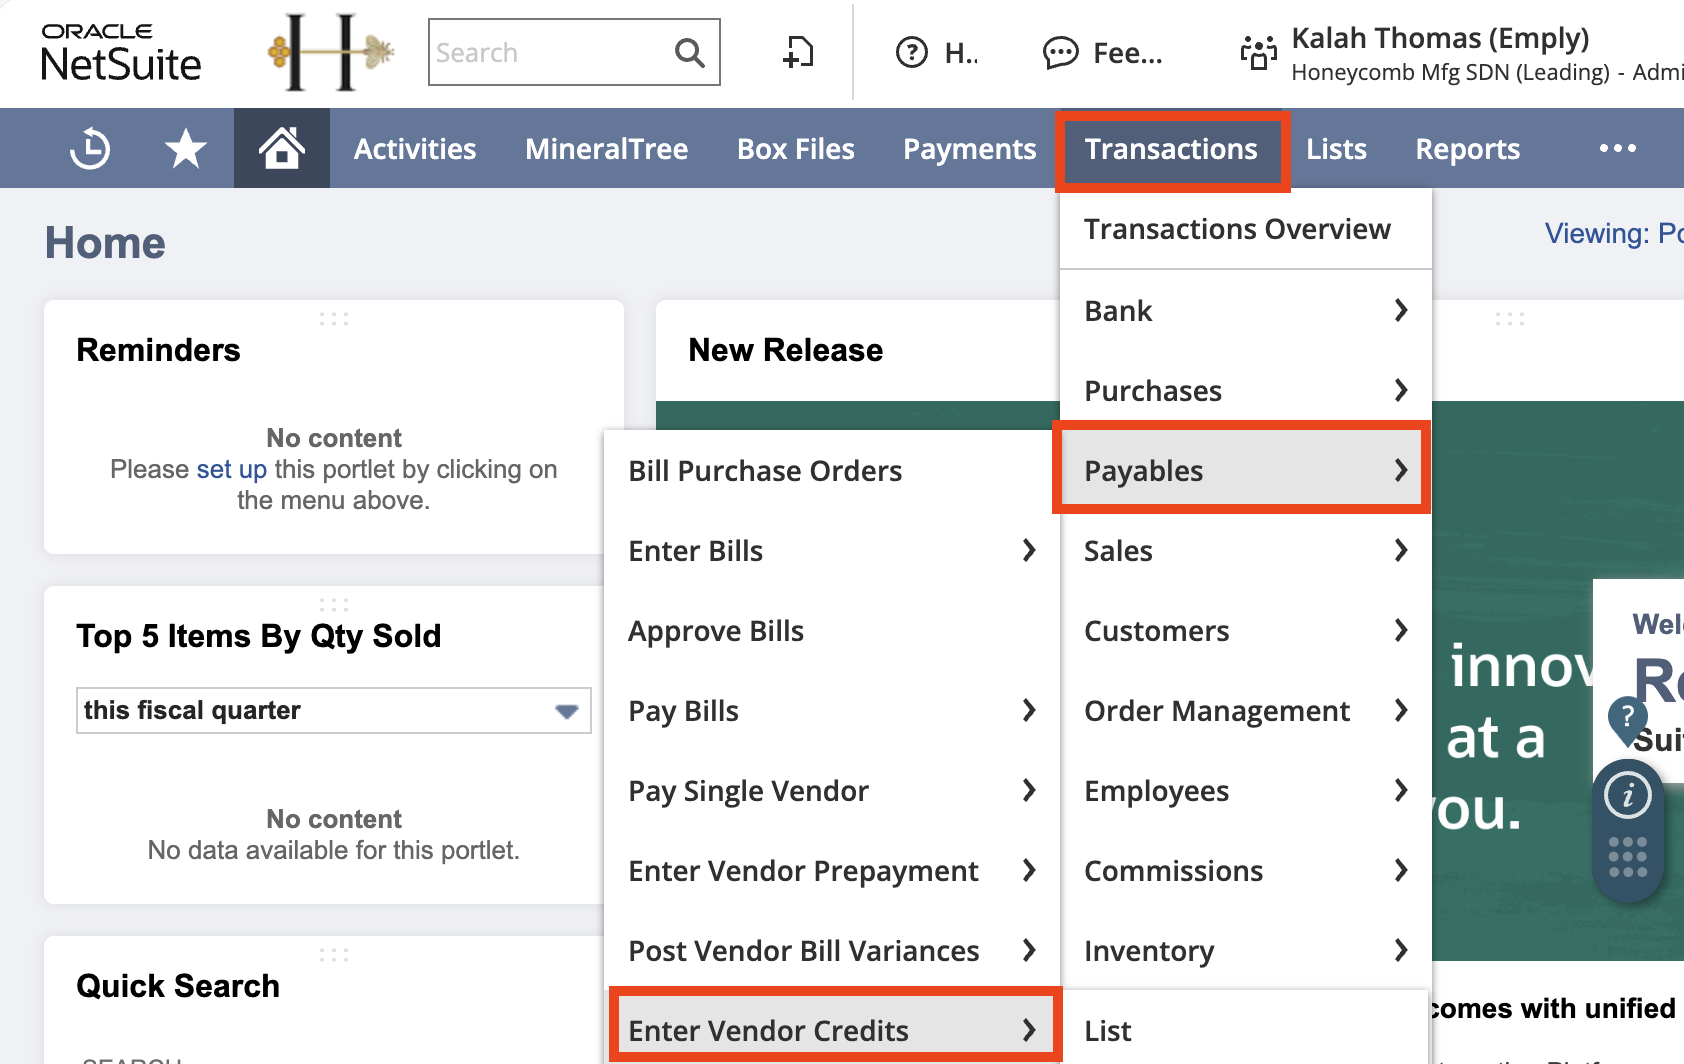Click the Home page heading
This screenshot has height=1064, width=1684.
(105, 243)
